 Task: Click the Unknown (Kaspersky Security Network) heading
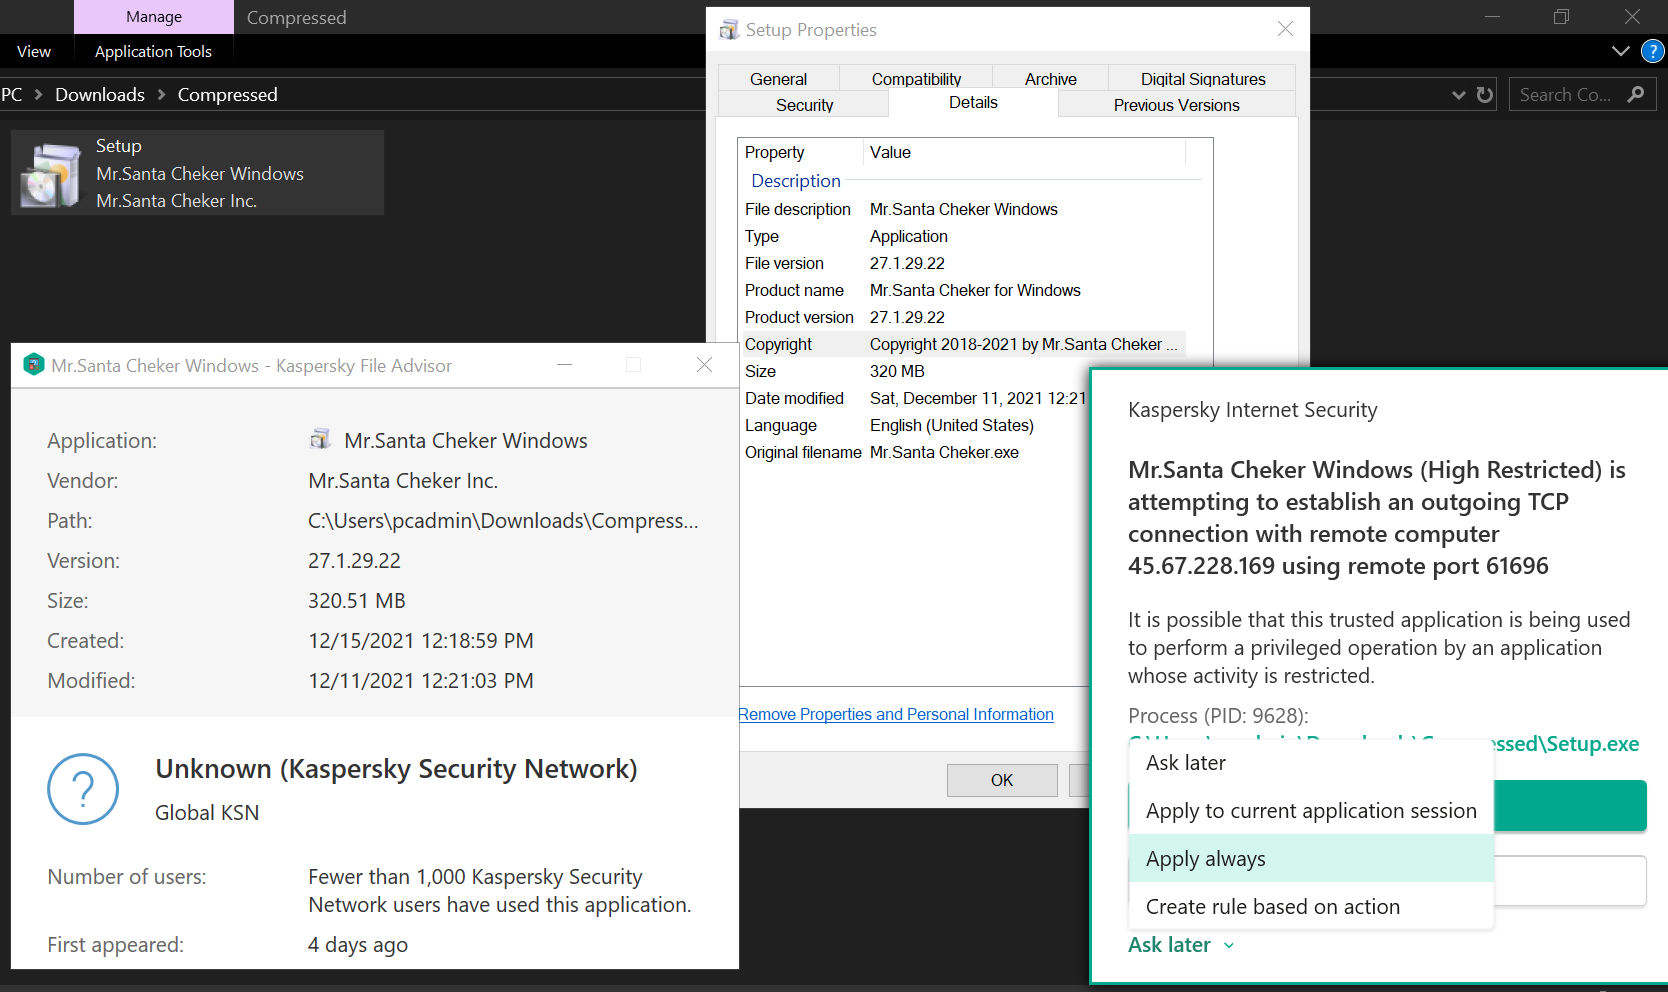(396, 769)
